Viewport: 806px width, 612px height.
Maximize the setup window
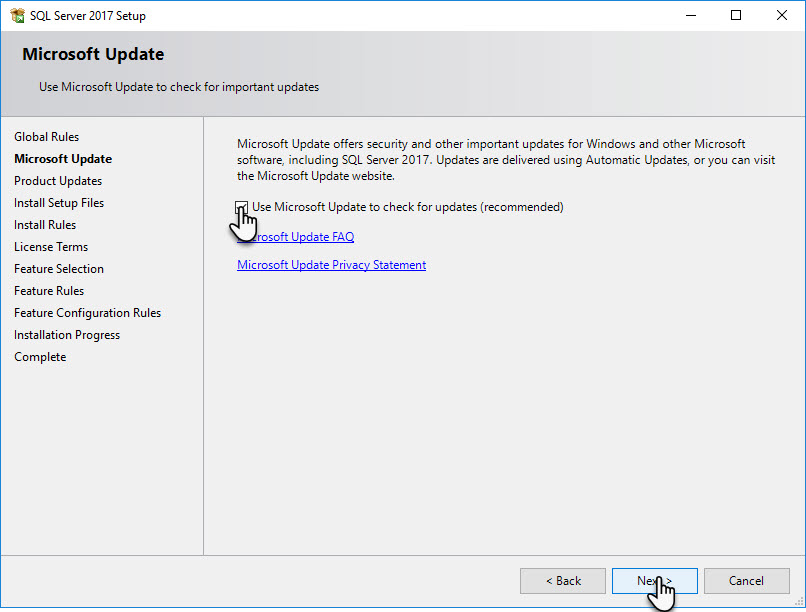click(736, 15)
